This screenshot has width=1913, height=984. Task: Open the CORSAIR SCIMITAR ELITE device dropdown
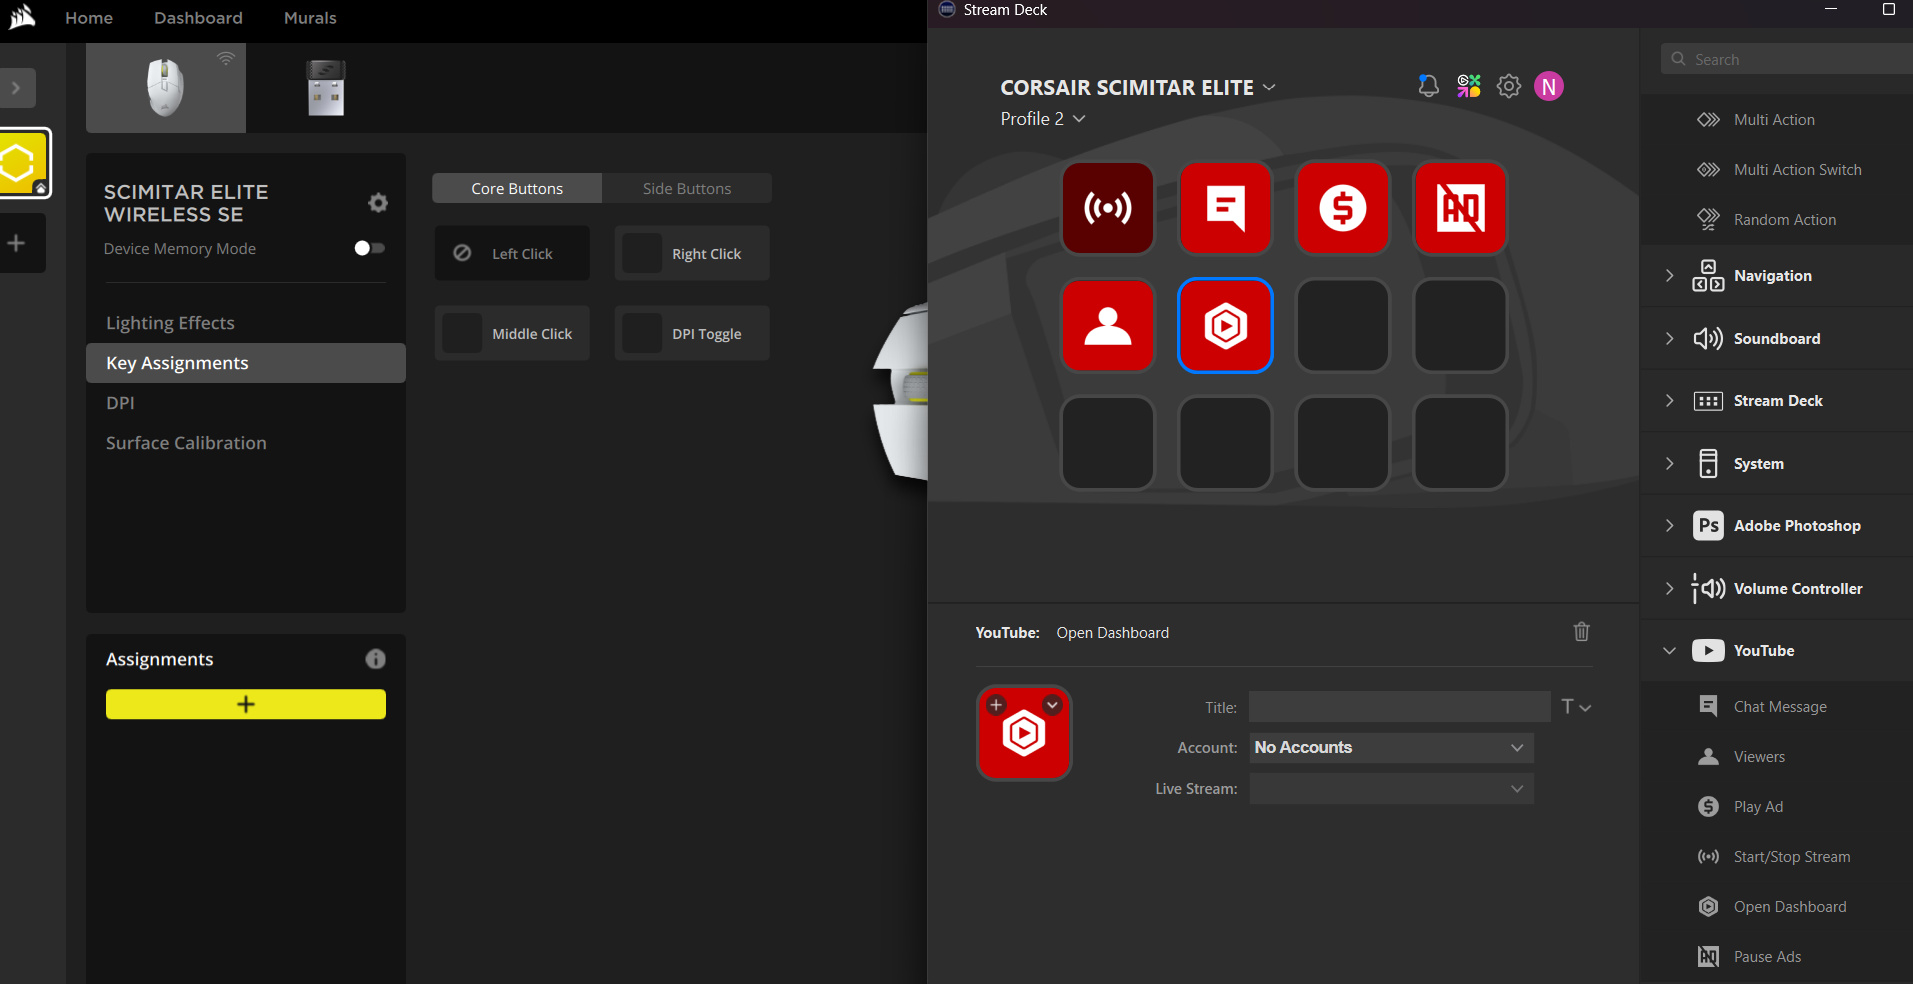pos(1138,88)
